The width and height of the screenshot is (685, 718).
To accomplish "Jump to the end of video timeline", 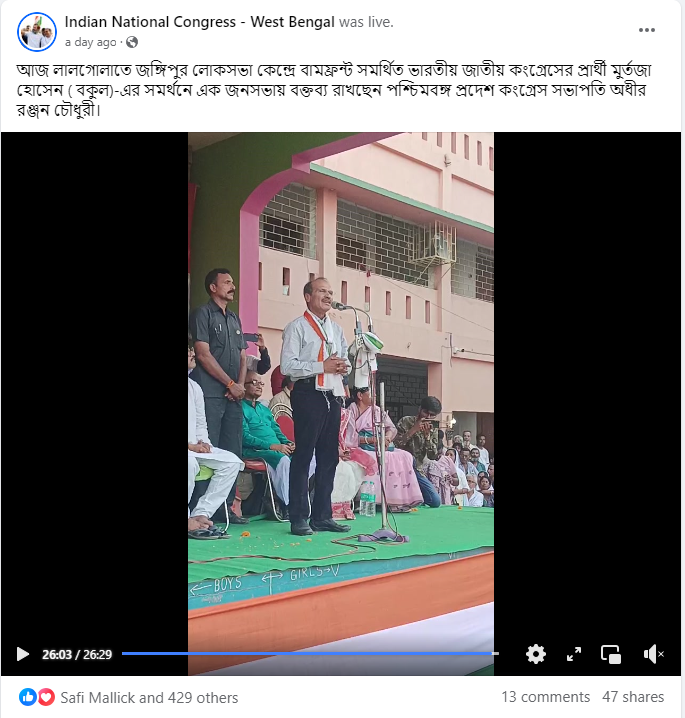I will (x=497, y=653).
